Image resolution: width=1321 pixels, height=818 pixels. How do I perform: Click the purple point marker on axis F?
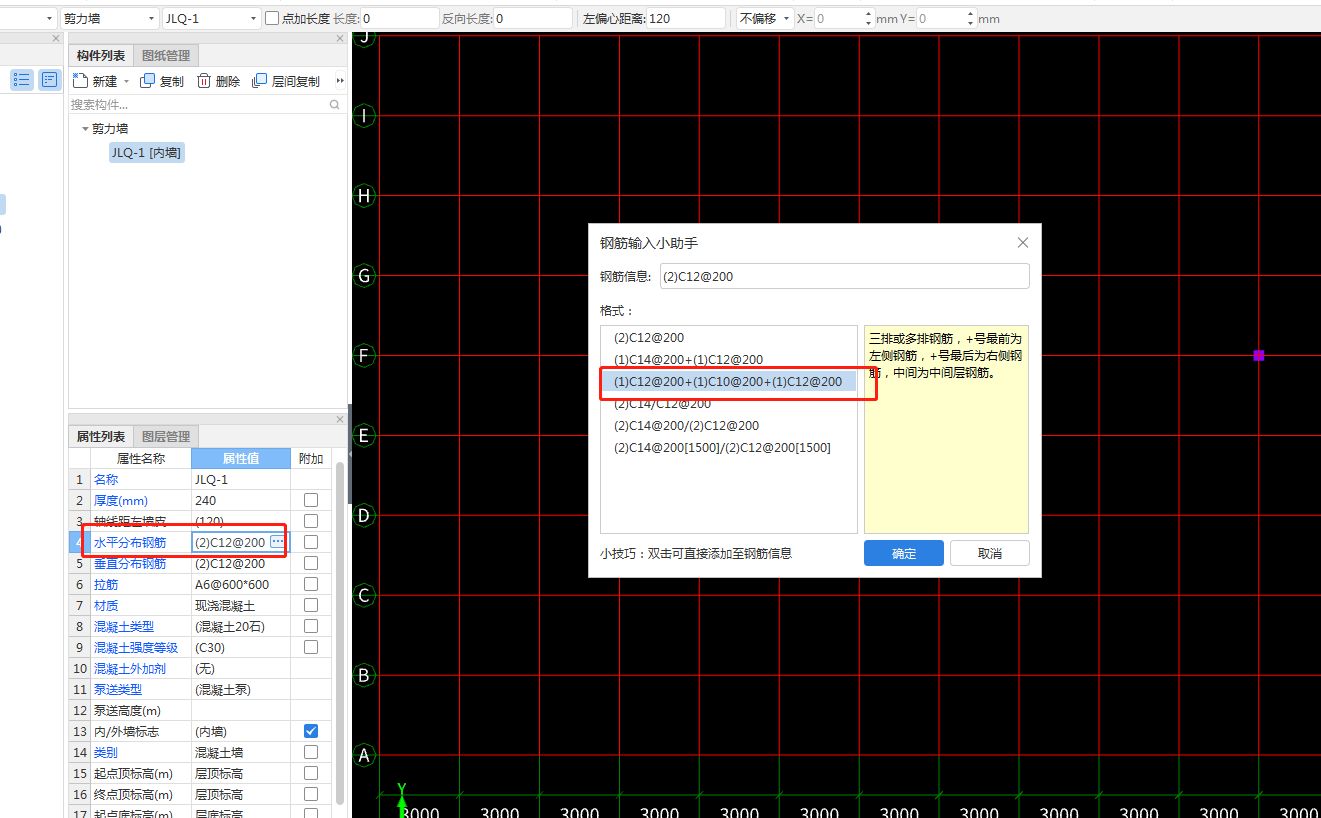coord(1259,355)
